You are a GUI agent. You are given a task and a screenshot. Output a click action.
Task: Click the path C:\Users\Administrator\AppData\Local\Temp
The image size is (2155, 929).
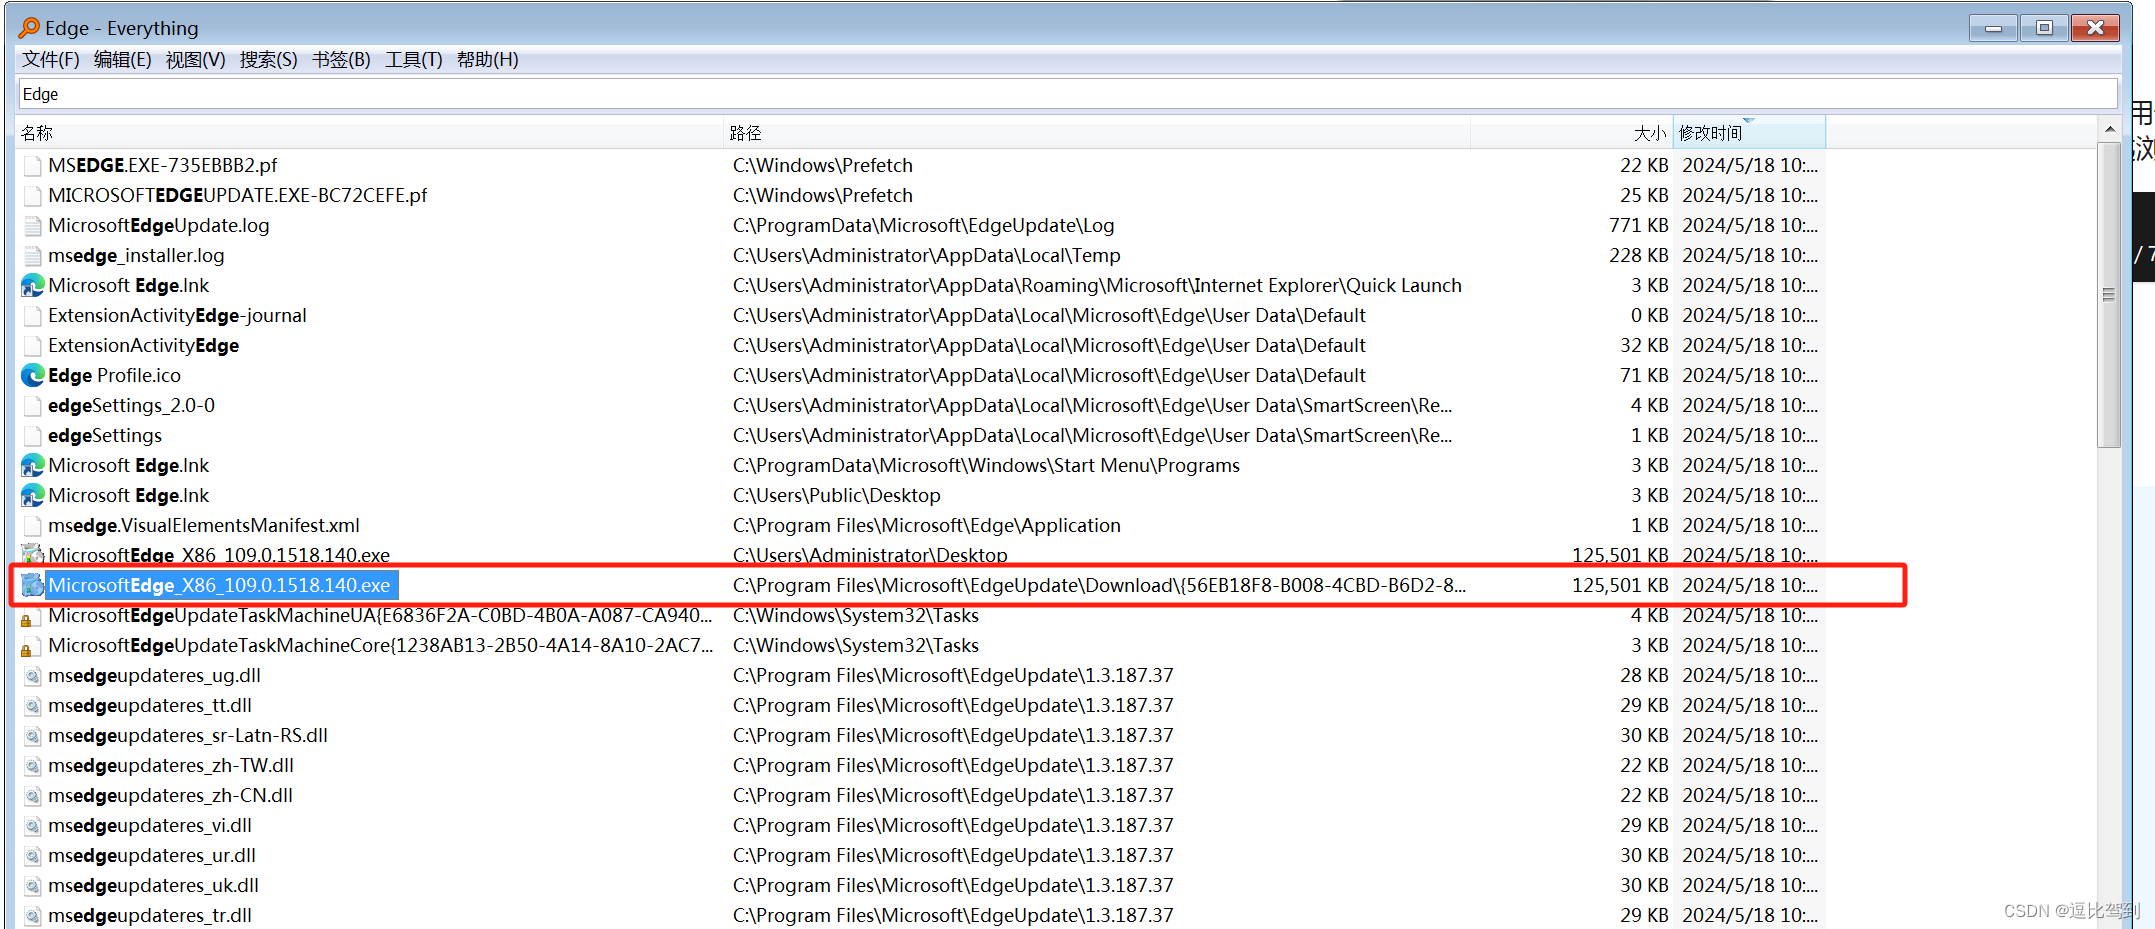pyautogui.click(x=926, y=256)
